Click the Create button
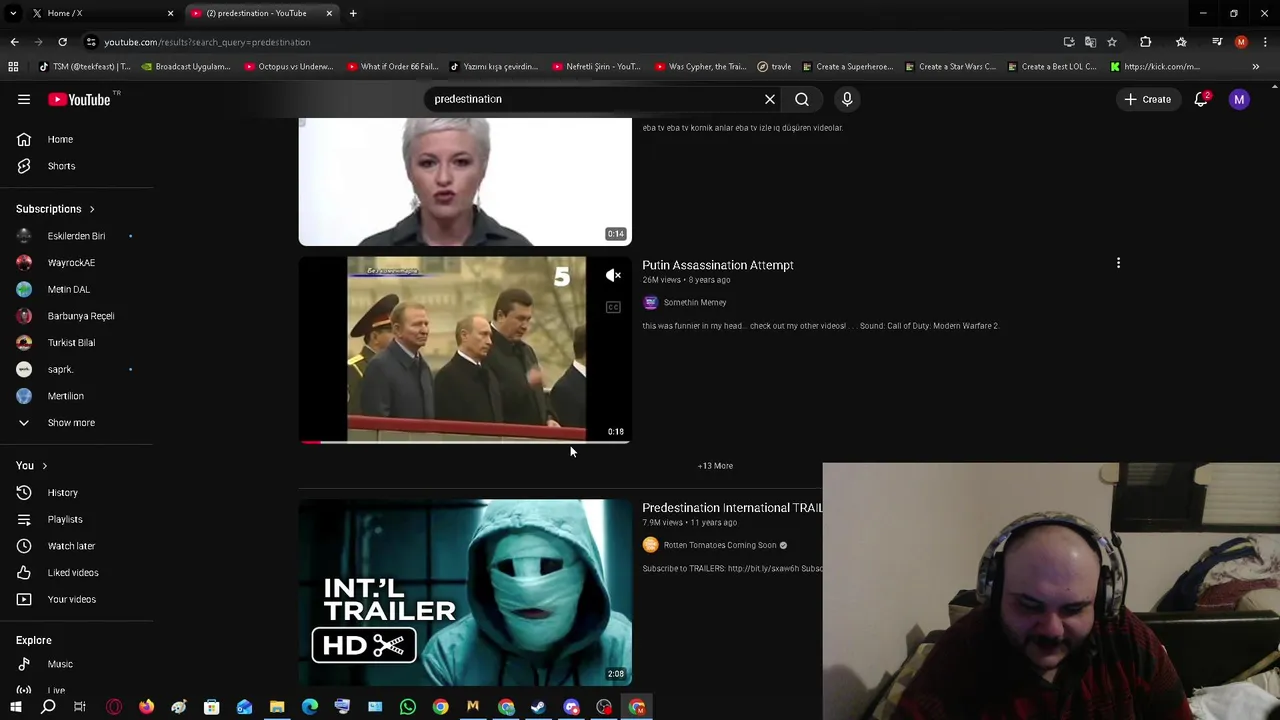The image size is (1280, 720). [1148, 99]
